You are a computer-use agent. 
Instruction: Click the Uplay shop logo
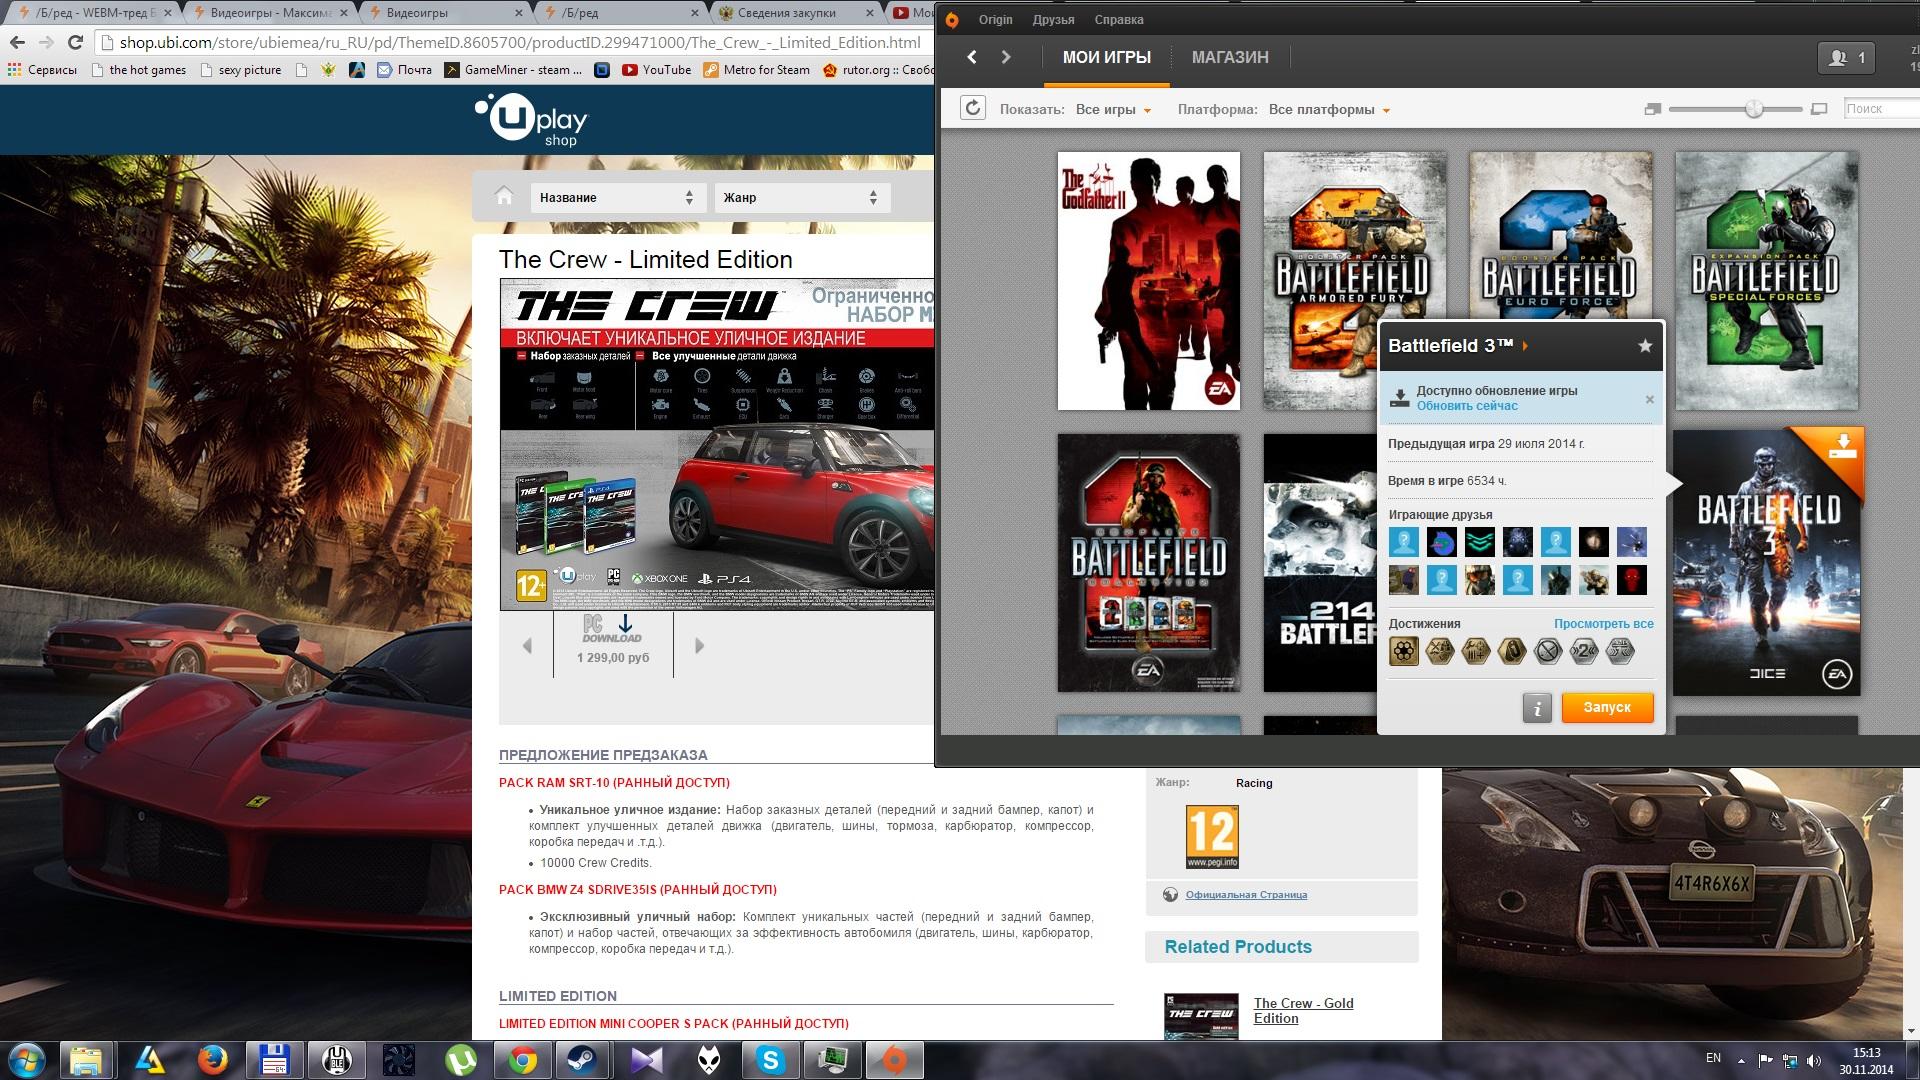(x=532, y=120)
